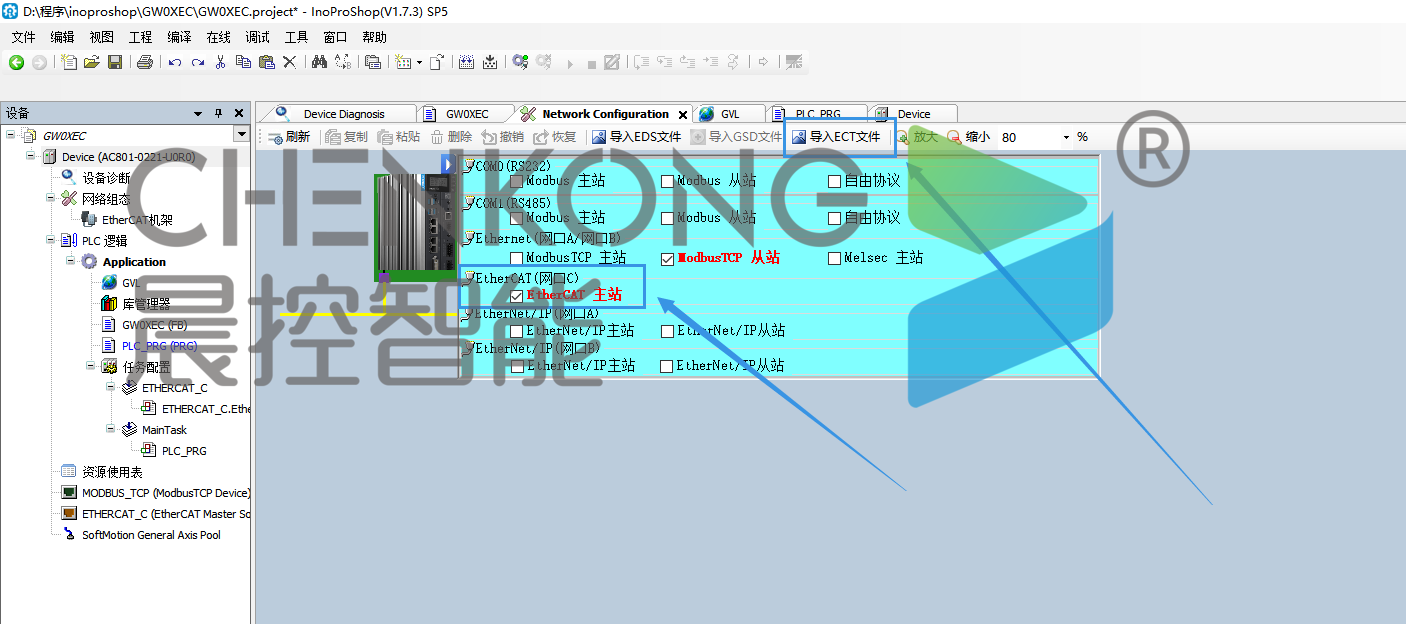Enable Modbus 主站 under COM0(RS232)
The height and width of the screenshot is (624, 1406).
[516, 182]
